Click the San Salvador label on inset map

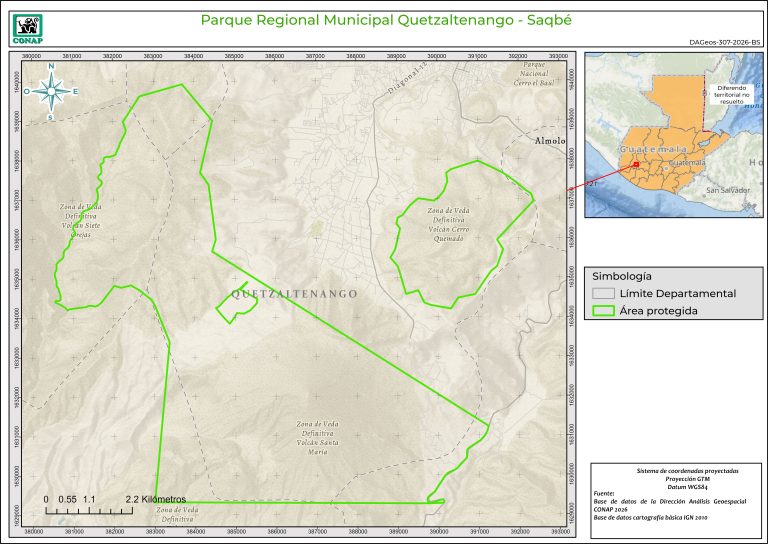726,189
